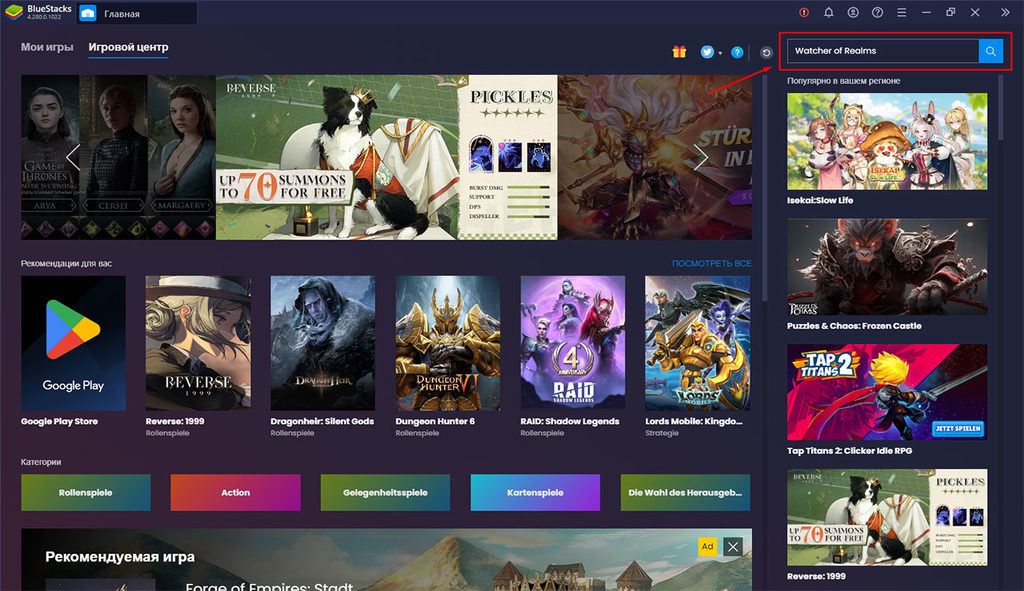Close the recommended game ad
The image size is (1024, 591).
733,547
